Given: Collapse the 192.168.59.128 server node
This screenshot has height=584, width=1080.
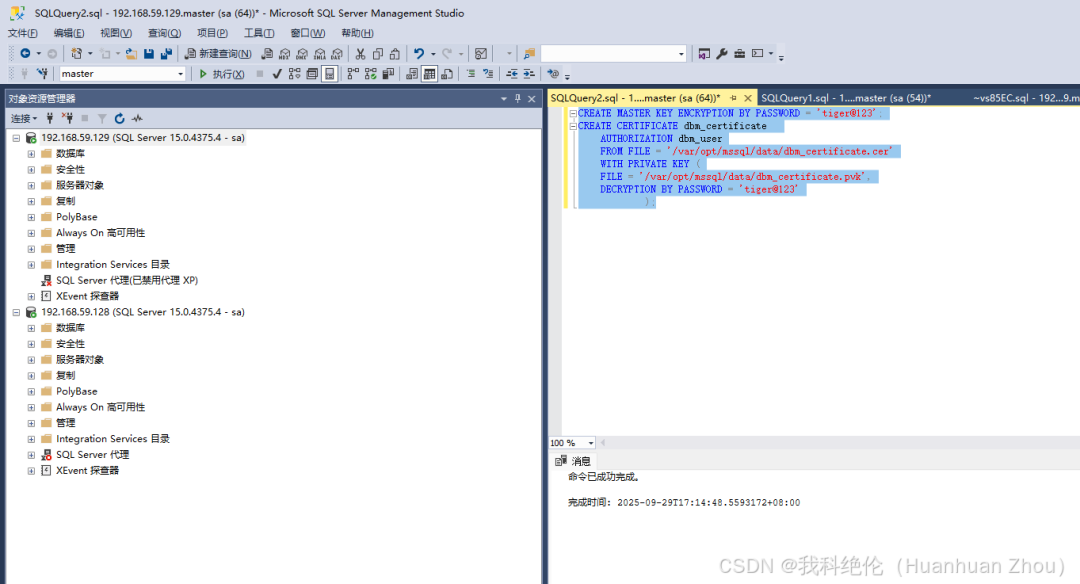Looking at the screenshot, I should 17,312.
